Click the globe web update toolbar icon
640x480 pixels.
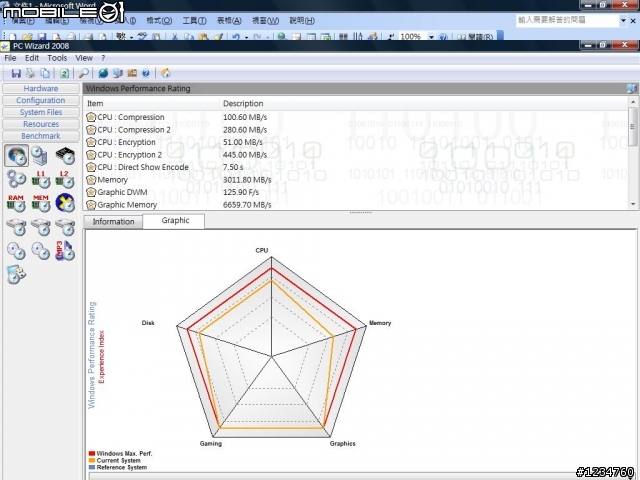[x=103, y=73]
